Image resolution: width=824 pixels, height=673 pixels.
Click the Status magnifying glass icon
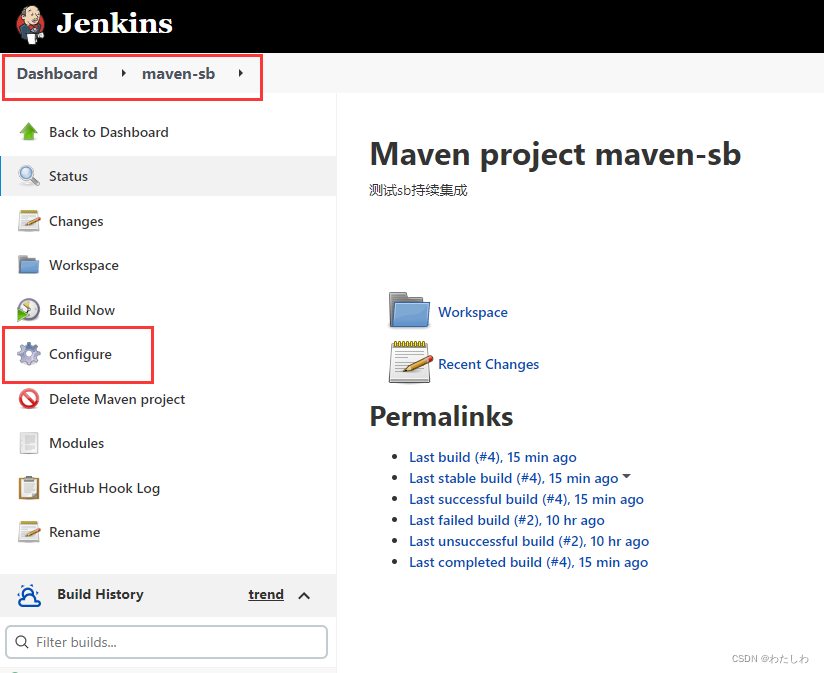(x=28, y=175)
